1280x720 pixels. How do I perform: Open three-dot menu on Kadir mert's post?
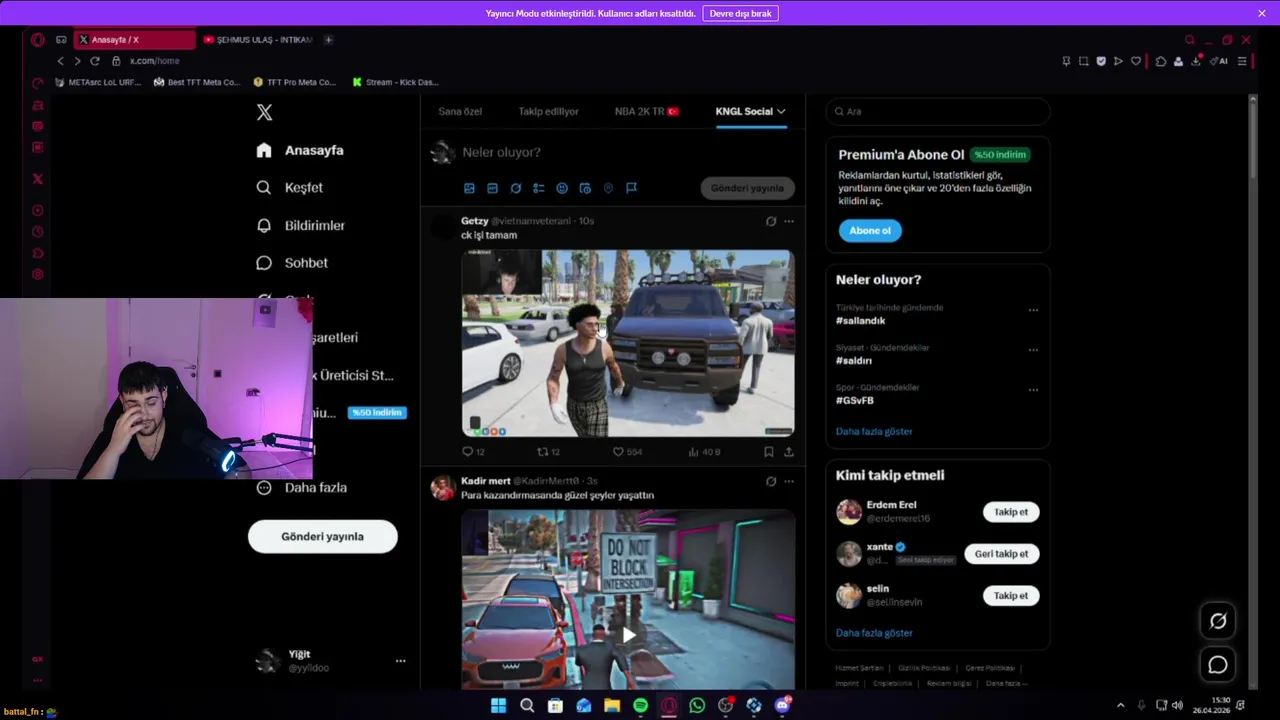(789, 481)
